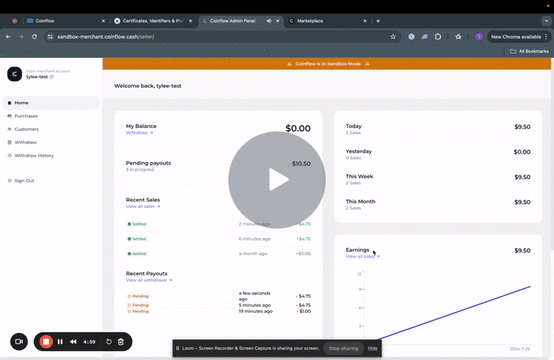Click the Pending payout of $1.00
The width and height of the screenshot is (554, 360).
[x=218, y=311]
